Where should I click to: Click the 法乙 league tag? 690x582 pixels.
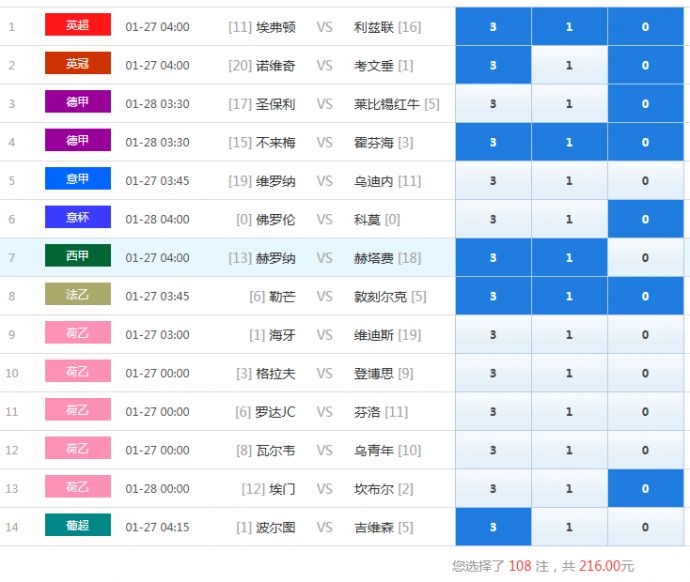(77, 295)
